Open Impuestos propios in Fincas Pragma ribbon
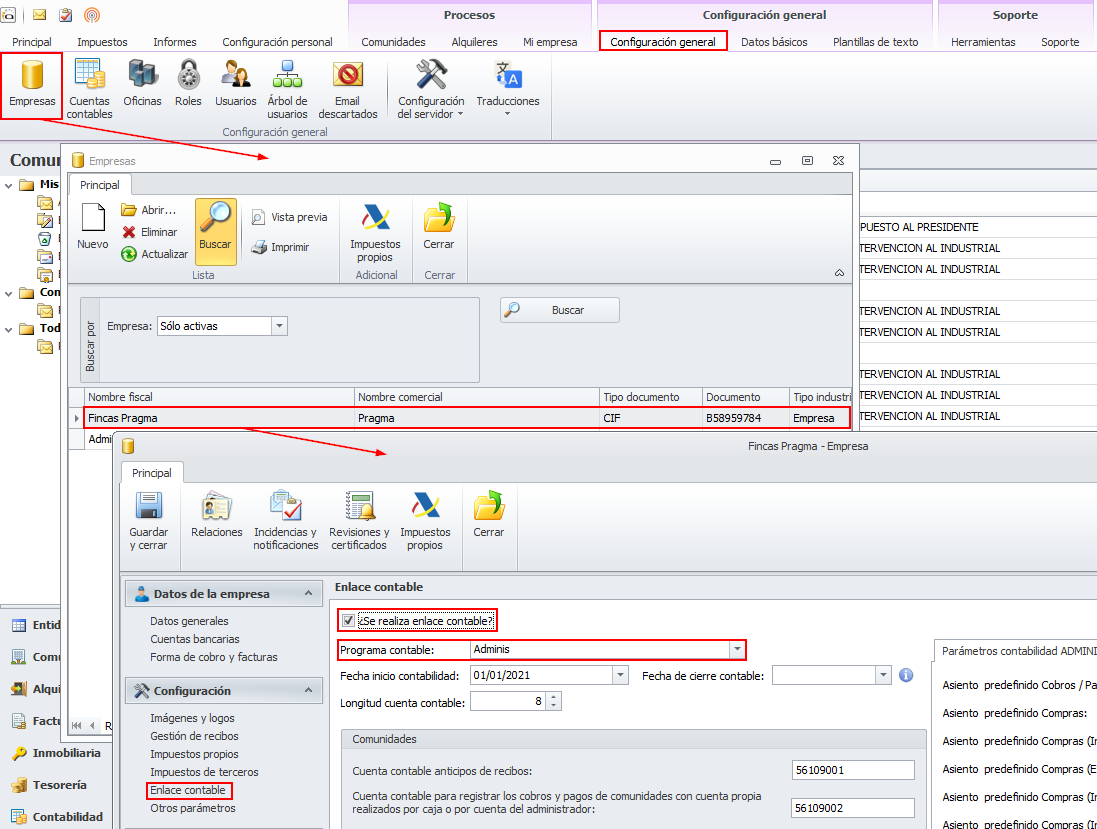The image size is (1097, 829). click(x=425, y=520)
